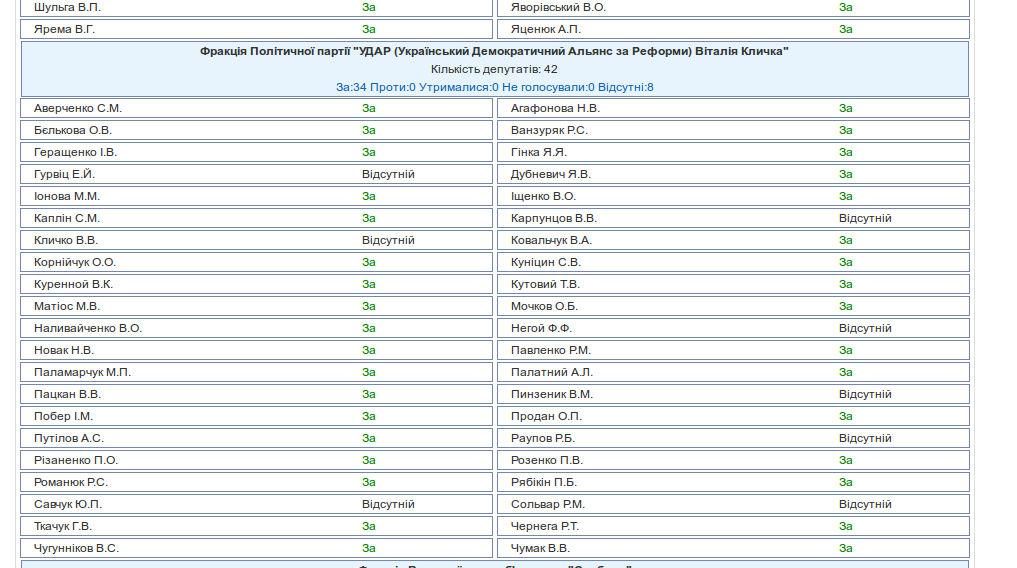Select the row for Бєлькова О.В.
The width and height of the screenshot is (1017, 568).
(x=256, y=130)
